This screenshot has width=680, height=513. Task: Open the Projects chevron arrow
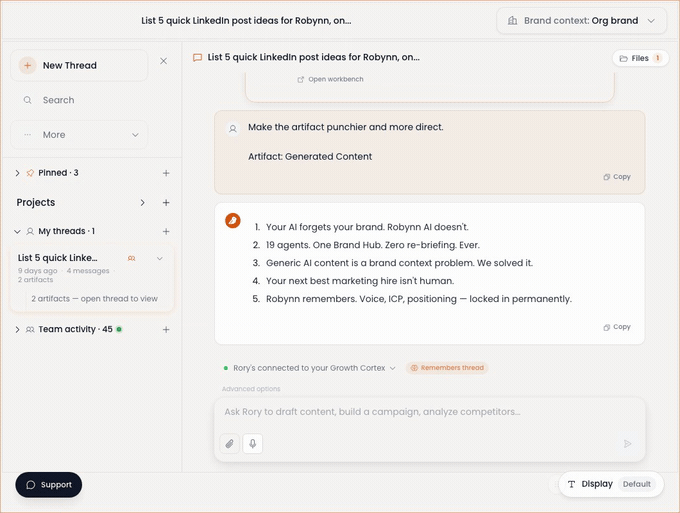pos(142,203)
